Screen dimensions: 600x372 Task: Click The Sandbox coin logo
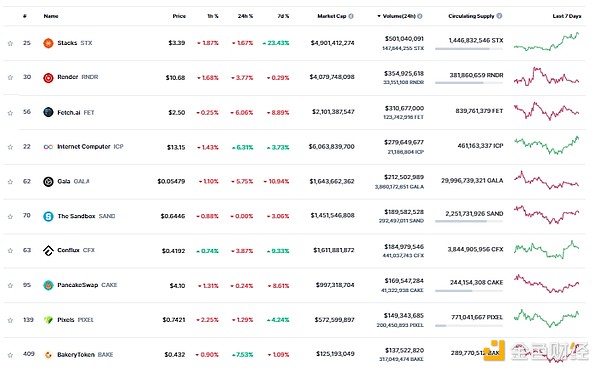tap(48, 216)
